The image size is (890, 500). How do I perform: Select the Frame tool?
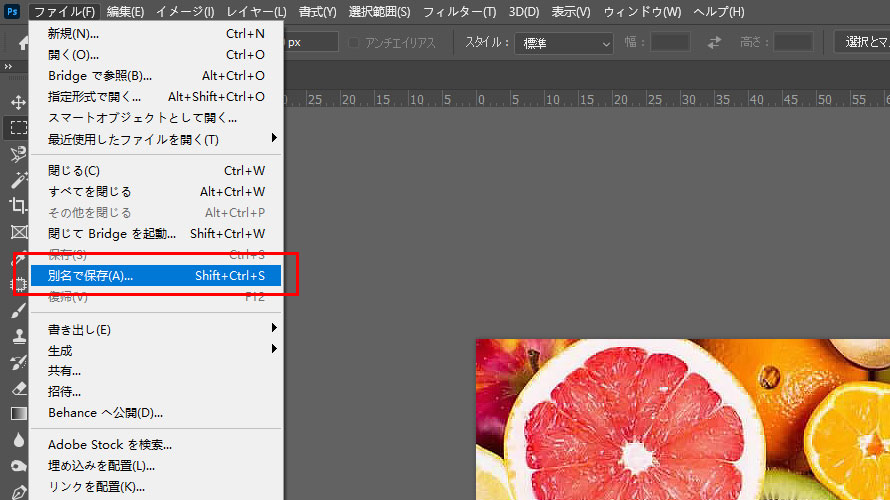coord(18,232)
